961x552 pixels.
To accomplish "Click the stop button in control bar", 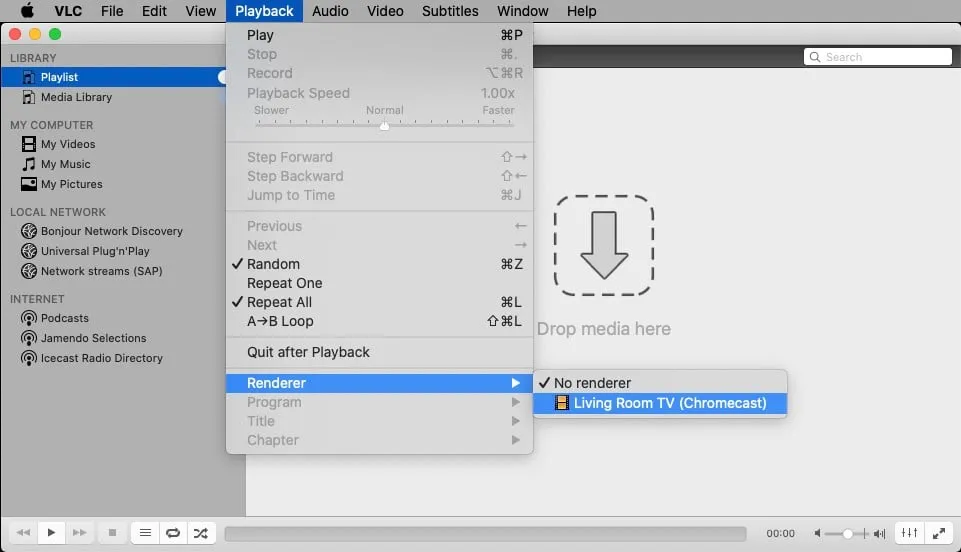I will click(x=112, y=533).
